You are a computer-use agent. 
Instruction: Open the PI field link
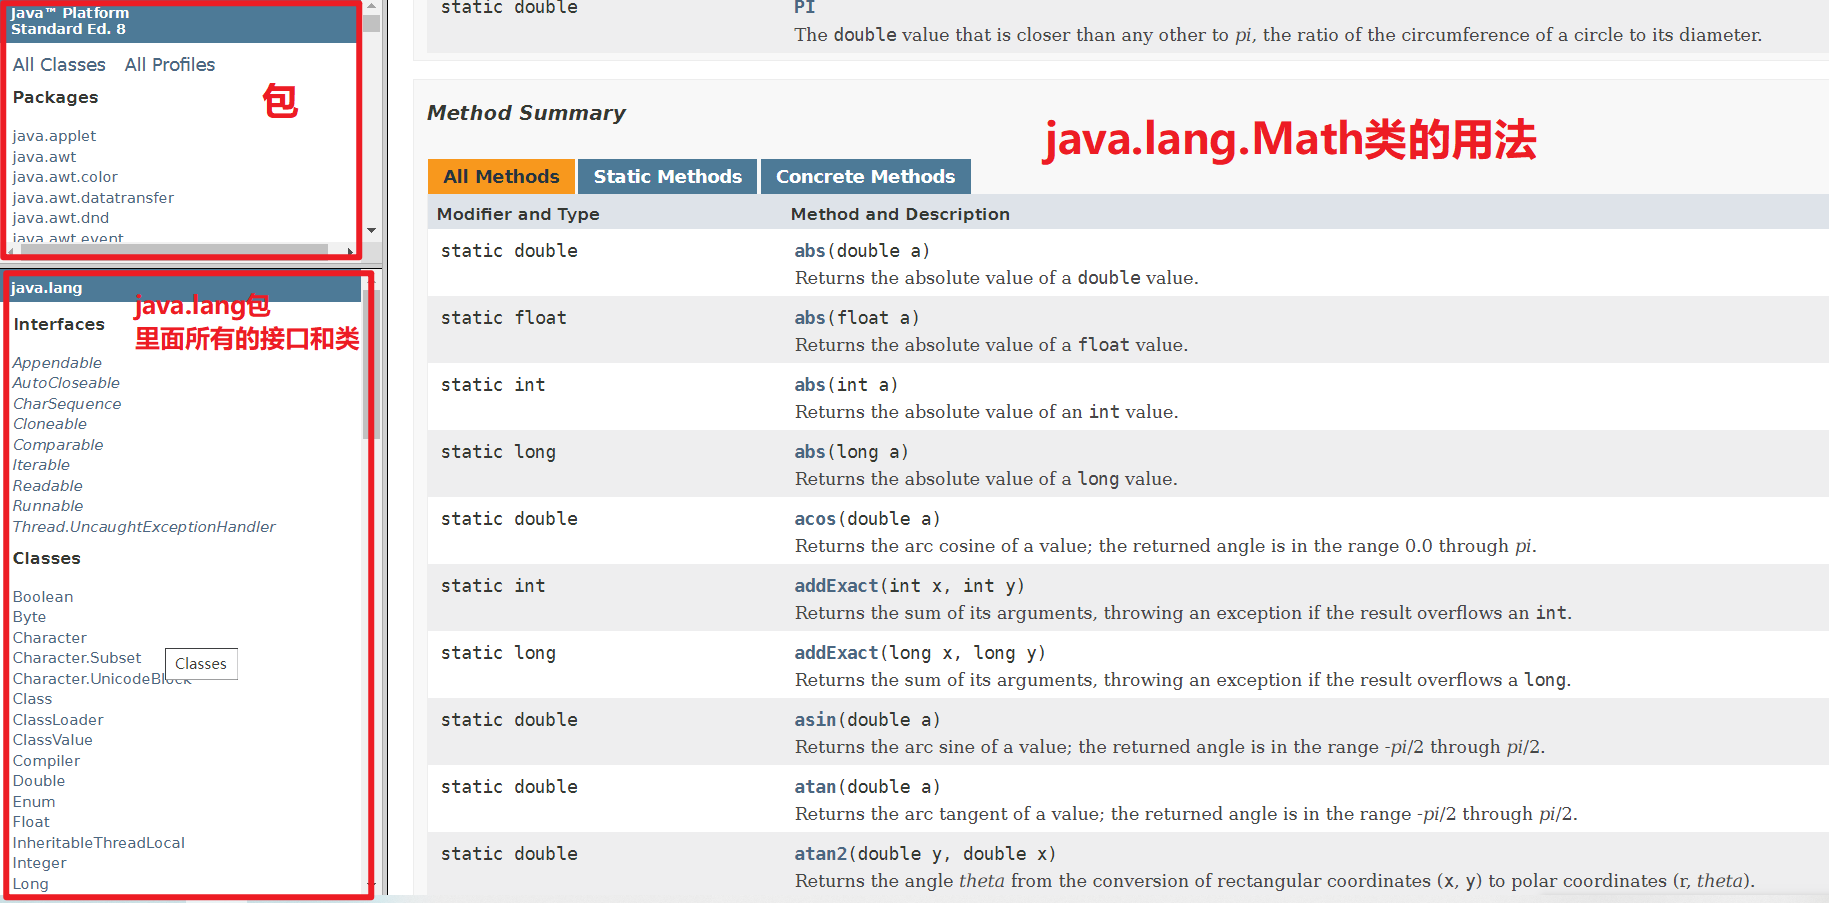pos(805,8)
